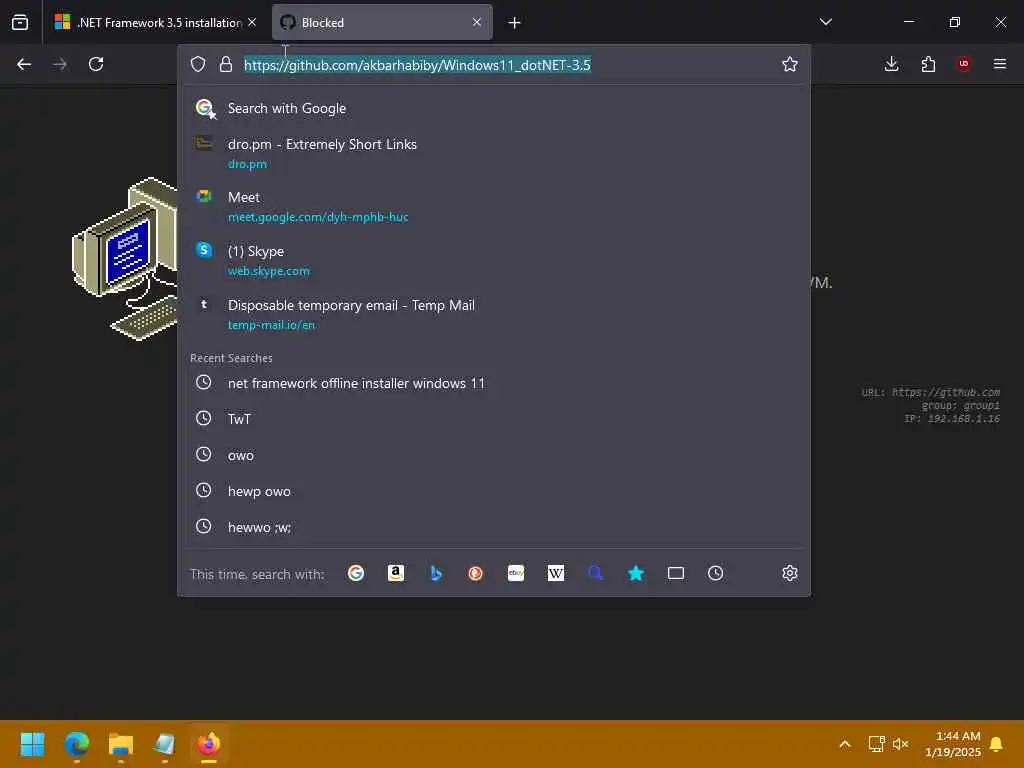This screenshot has height=768, width=1024.
Task: Search bookmarks with star icon
Action: [x=635, y=573]
